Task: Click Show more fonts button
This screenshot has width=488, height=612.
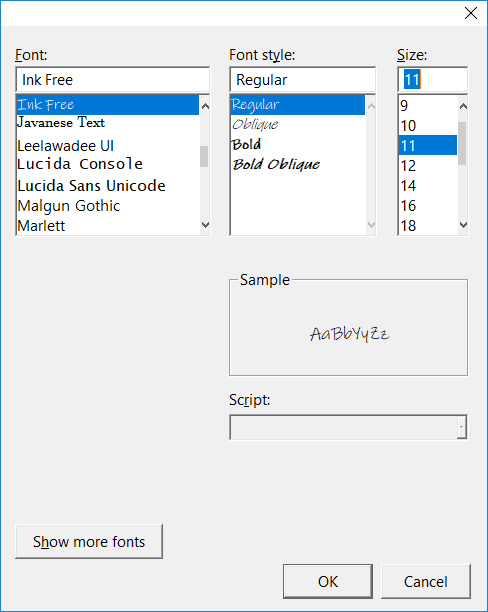Action: tap(89, 541)
